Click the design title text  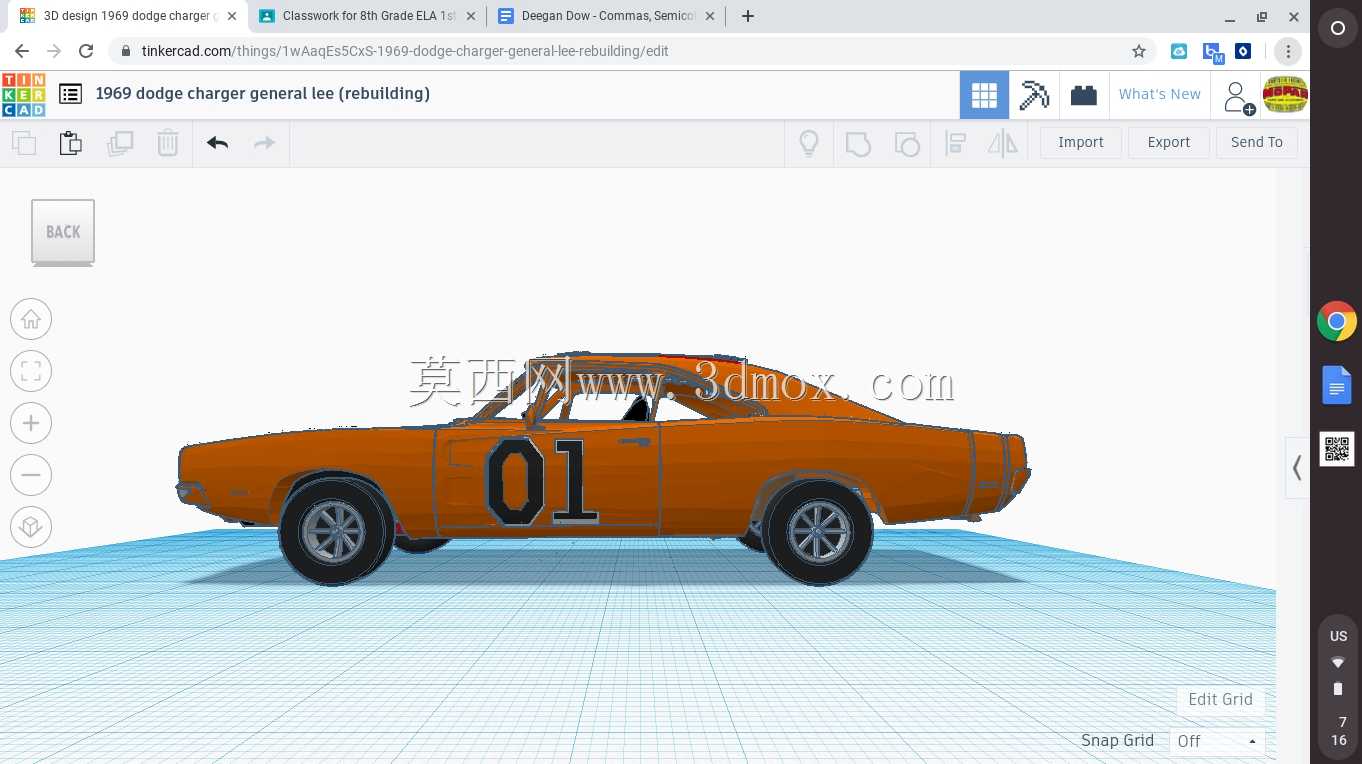click(263, 94)
